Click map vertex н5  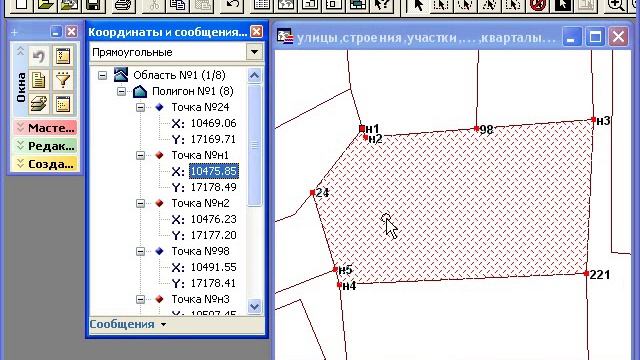335,269
